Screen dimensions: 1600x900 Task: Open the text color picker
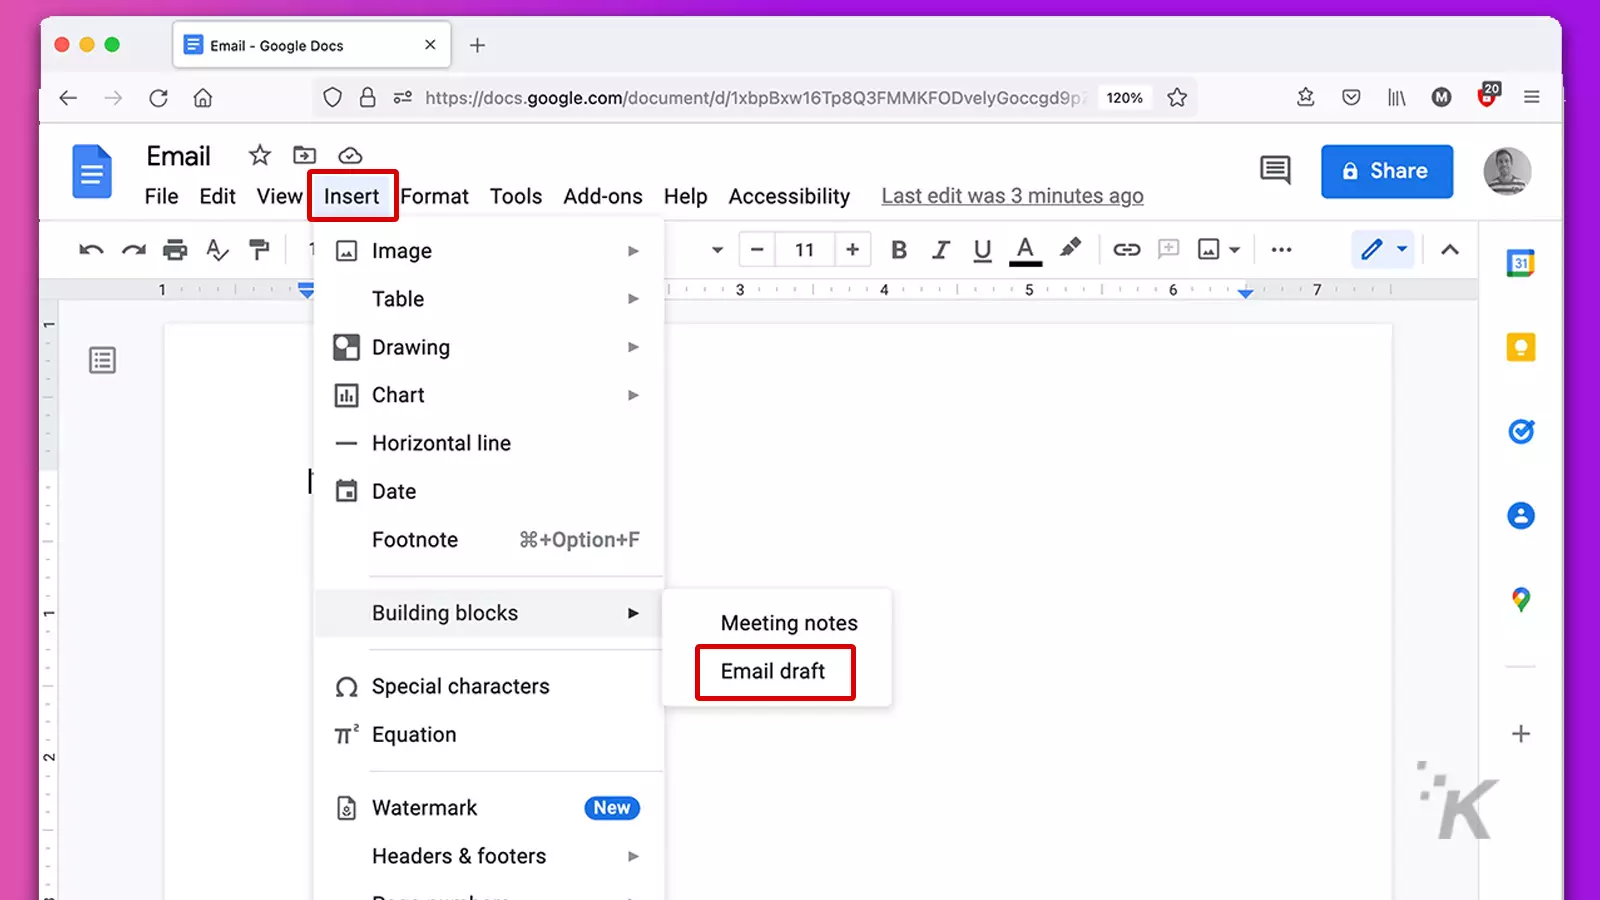(1025, 250)
